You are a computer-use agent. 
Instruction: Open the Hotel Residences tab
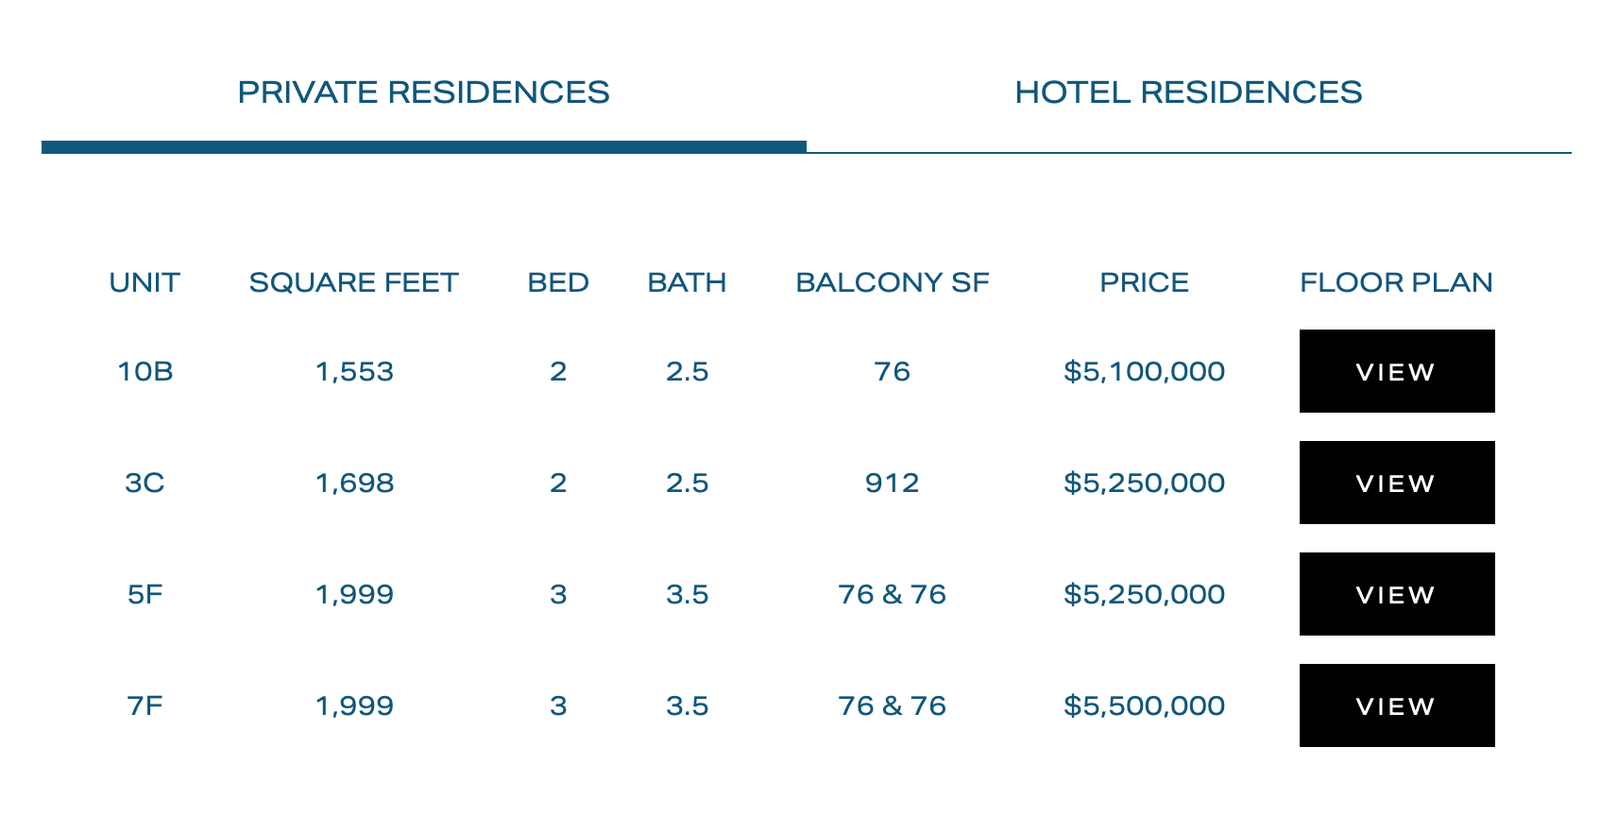click(x=1188, y=92)
